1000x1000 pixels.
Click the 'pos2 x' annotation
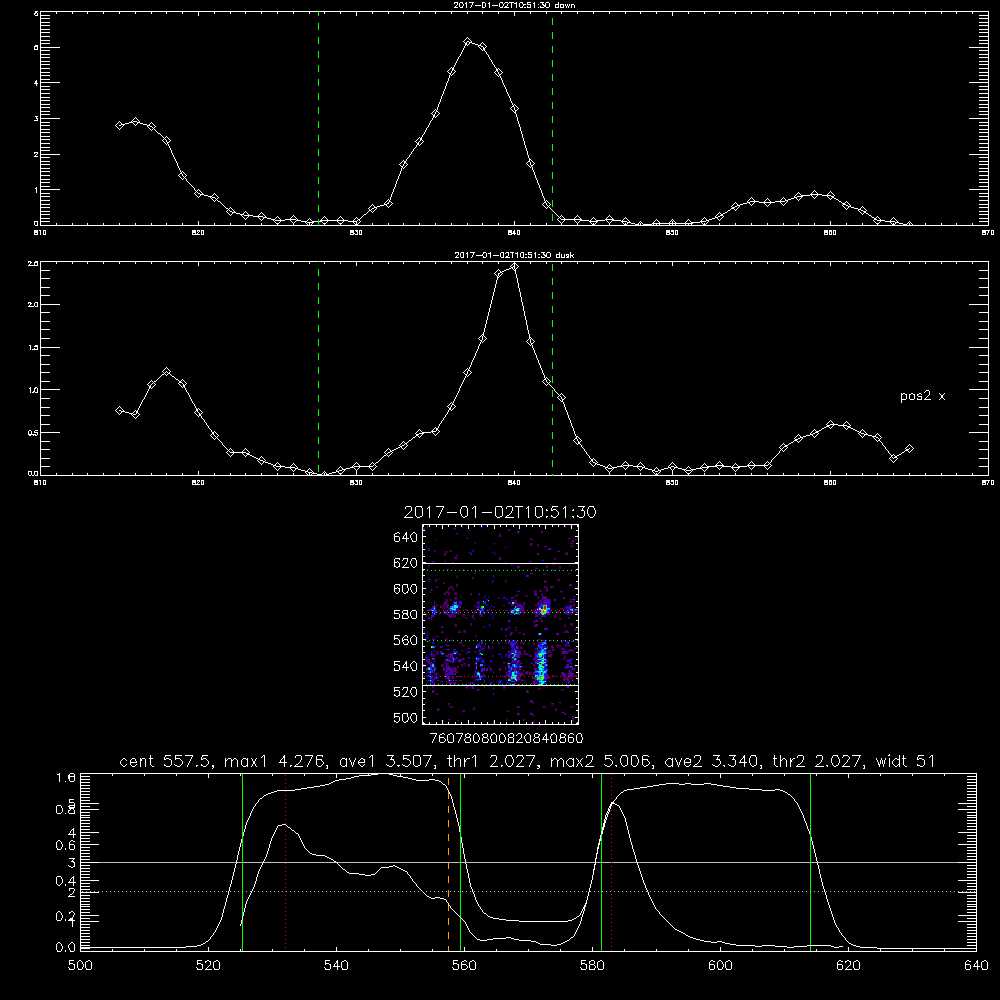tap(922, 396)
